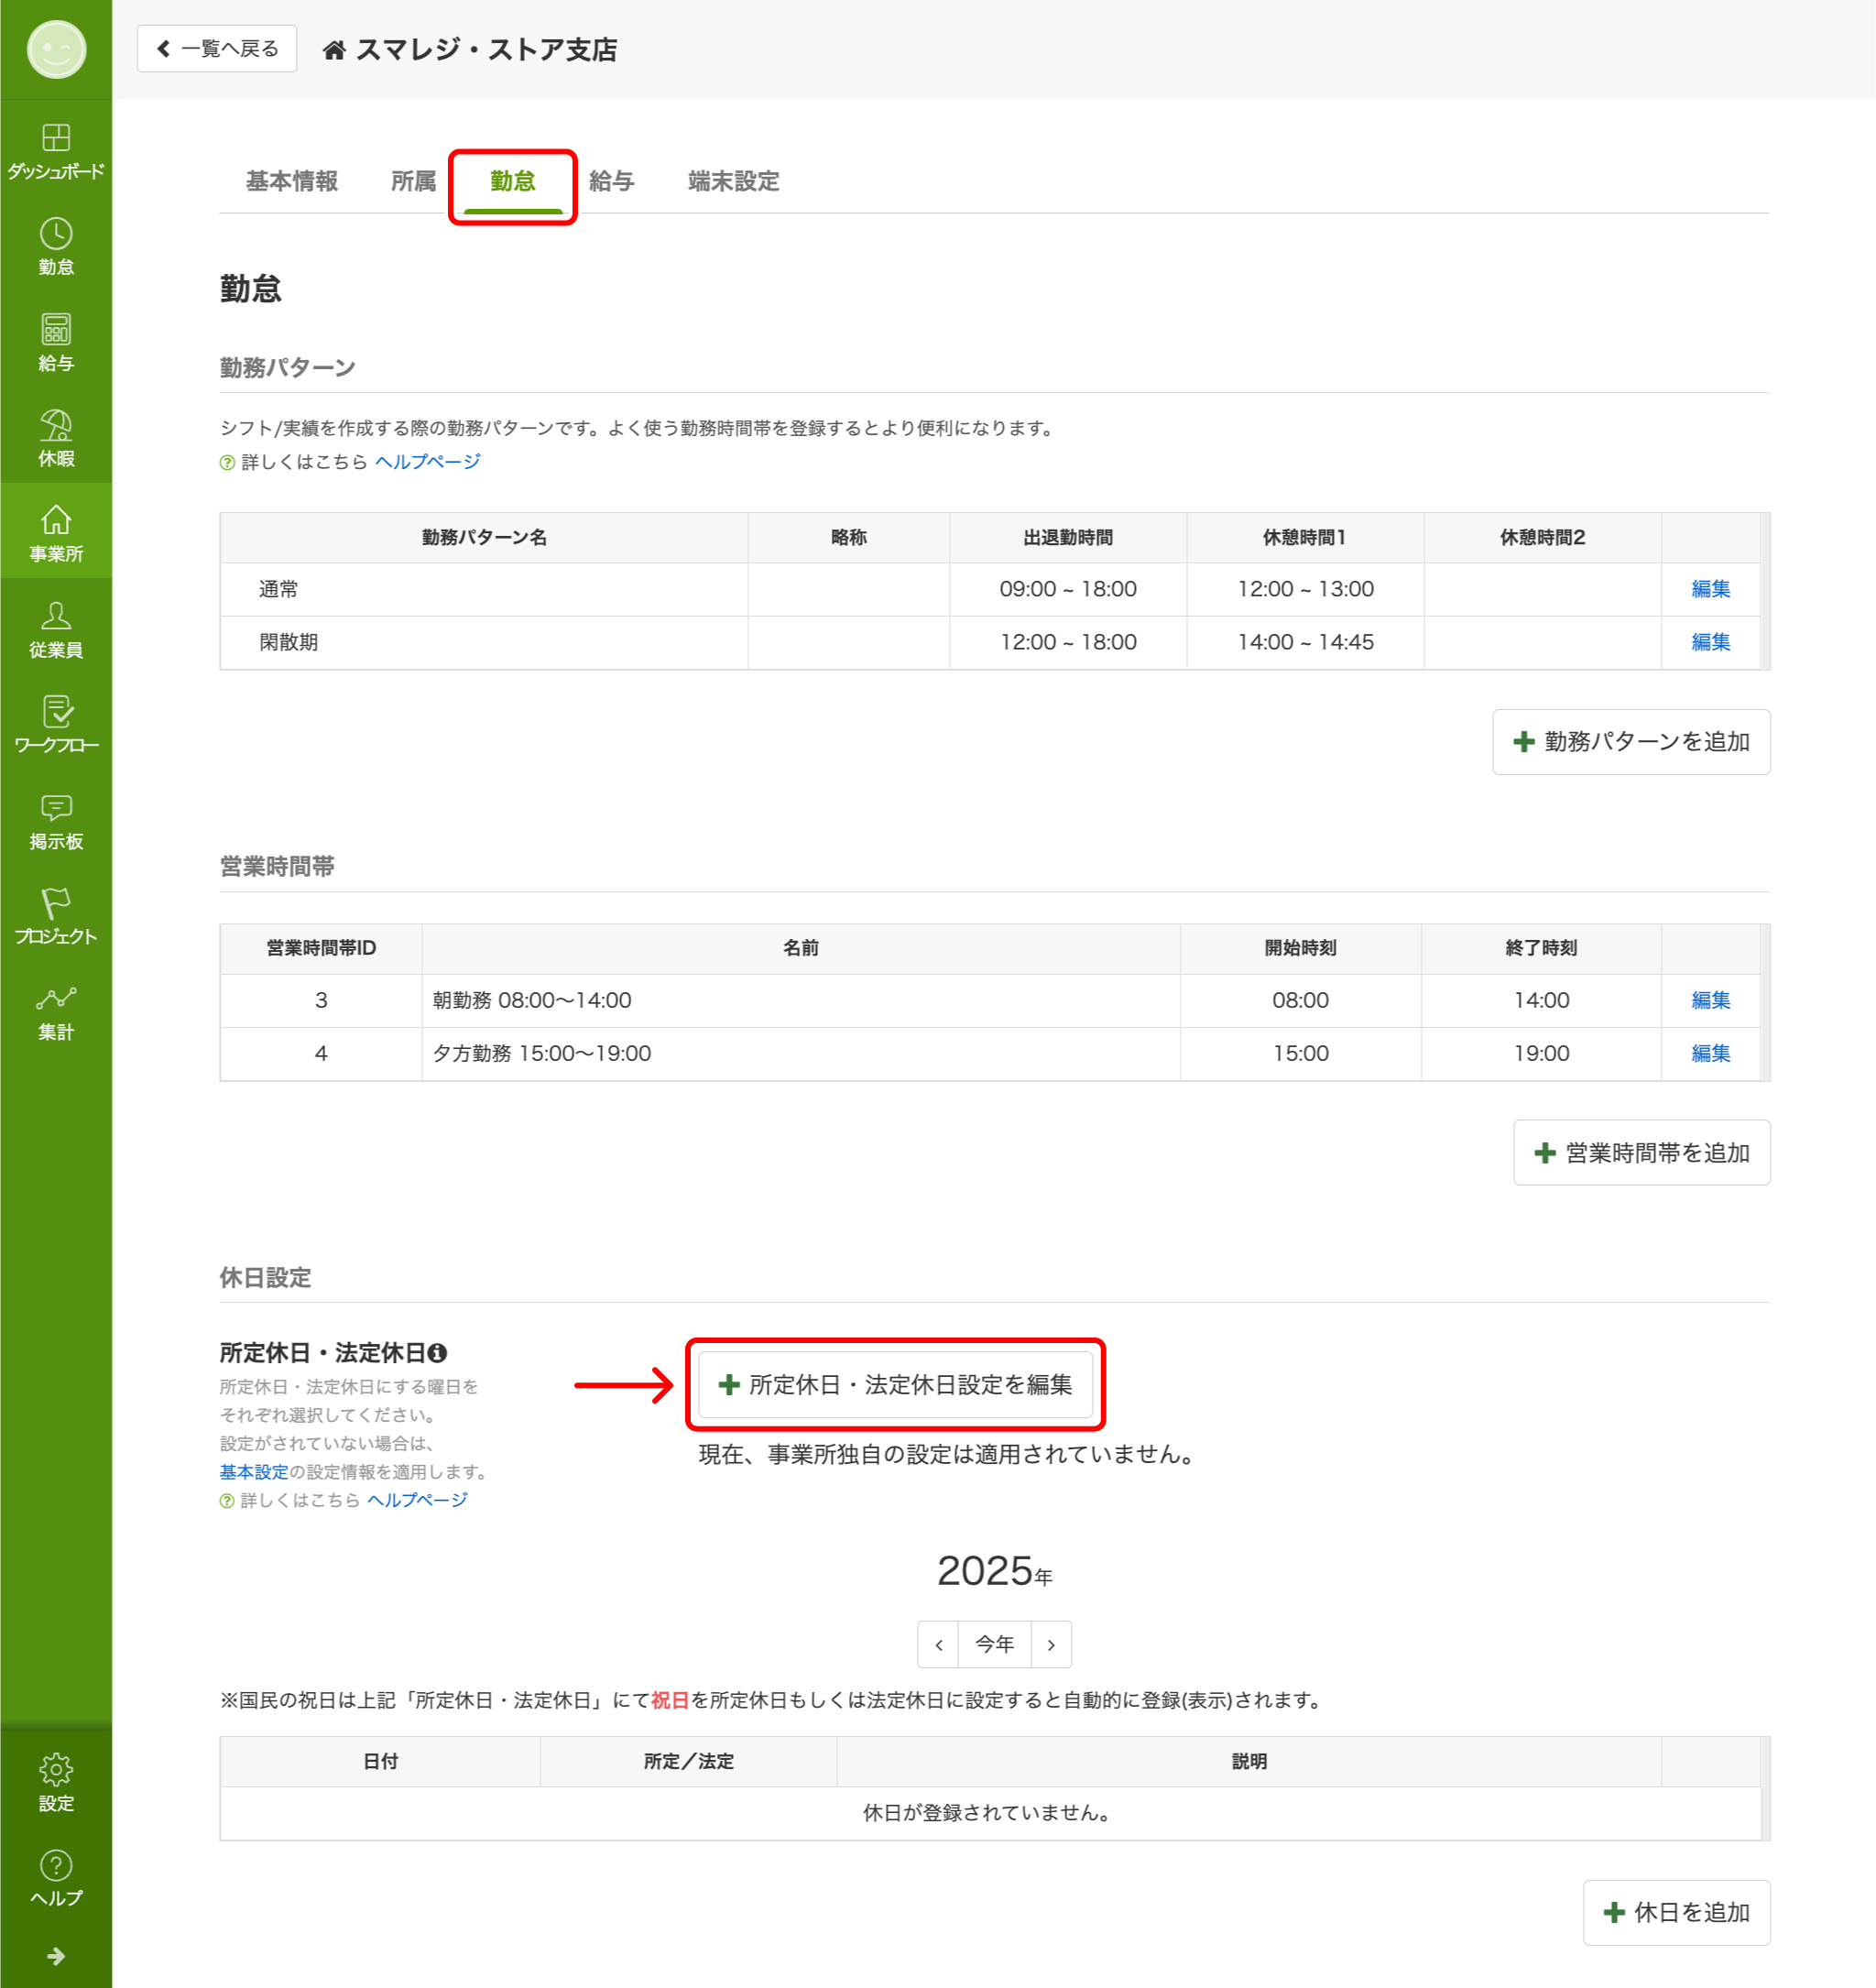Screen dimensions: 1876x1988
Task: Go to next year with right chevron
Action: click(x=1051, y=1645)
